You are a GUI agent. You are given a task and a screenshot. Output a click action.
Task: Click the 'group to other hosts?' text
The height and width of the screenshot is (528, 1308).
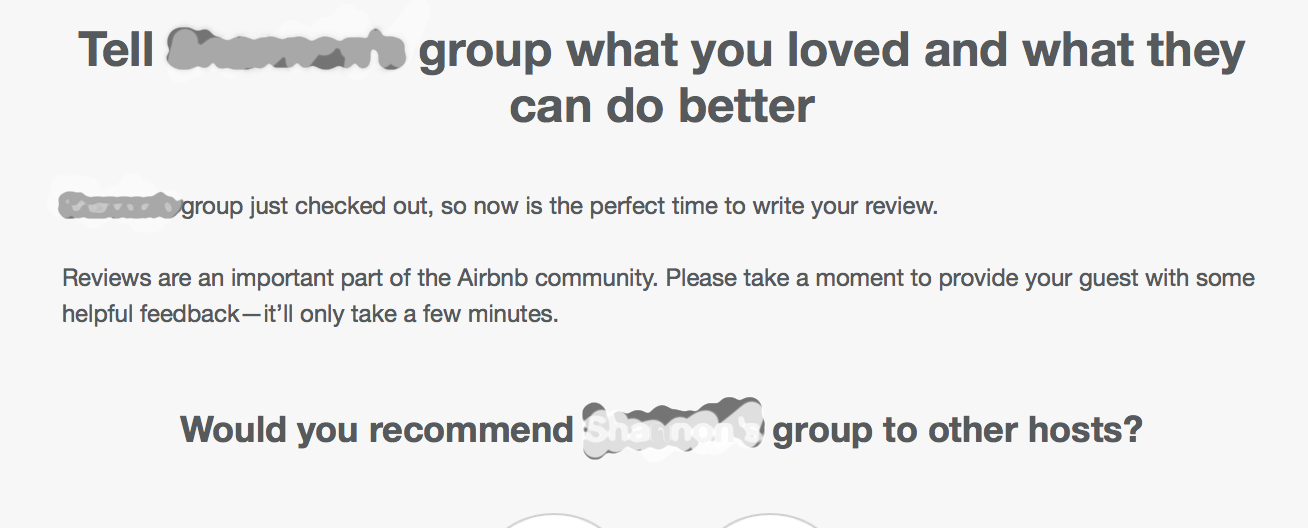pyautogui.click(x=958, y=431)
